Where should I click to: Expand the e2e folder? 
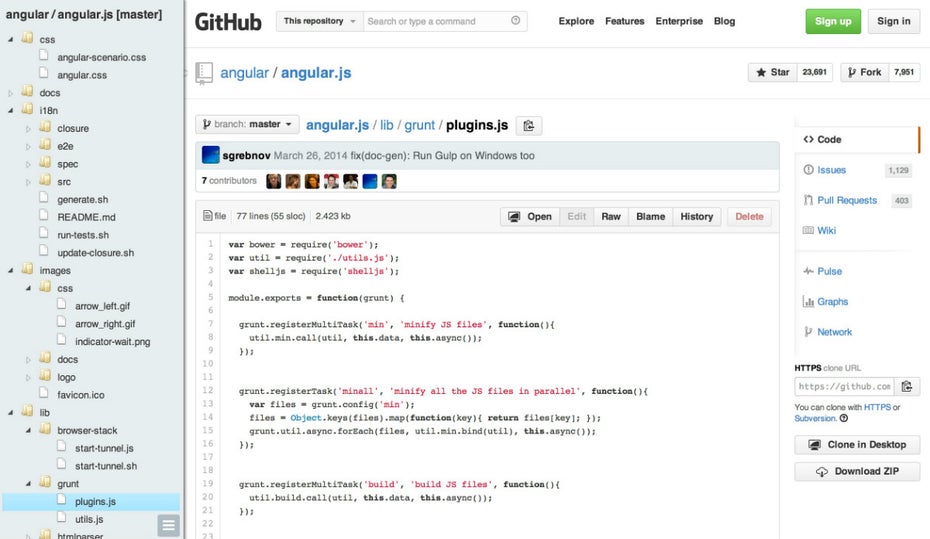[28, 146]
